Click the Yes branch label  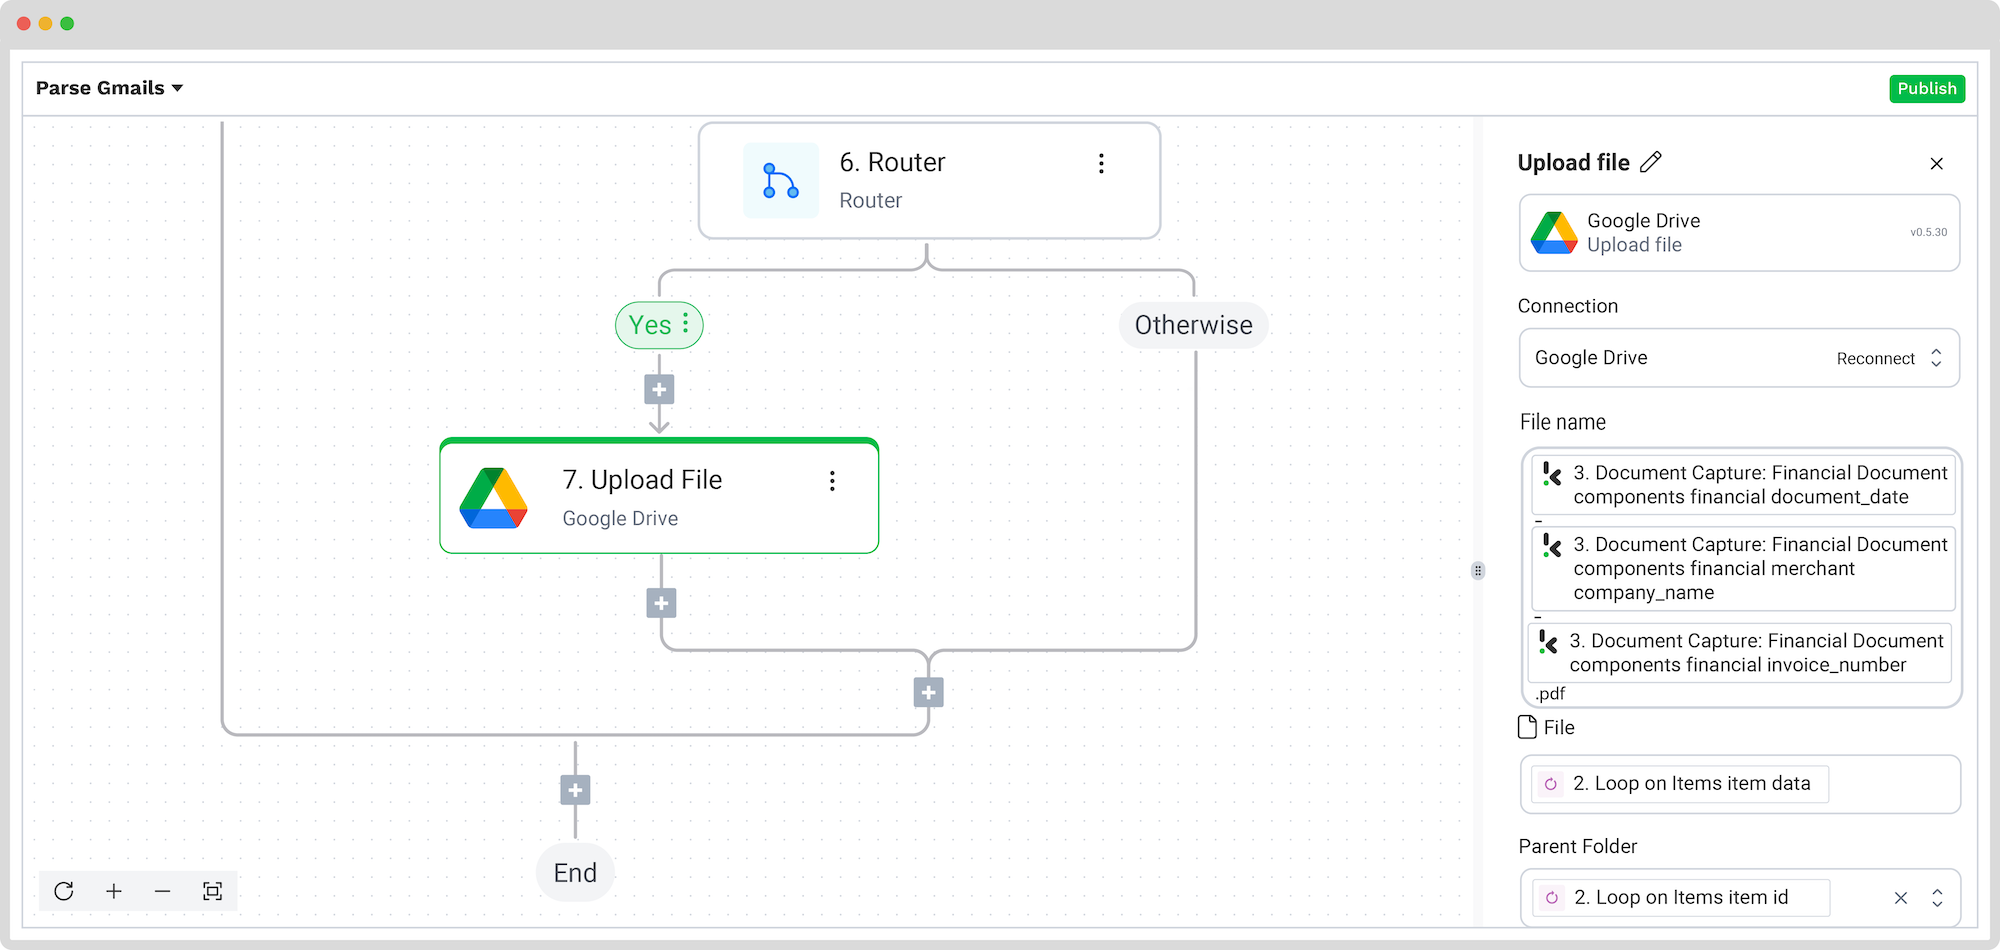coord(650,325)
